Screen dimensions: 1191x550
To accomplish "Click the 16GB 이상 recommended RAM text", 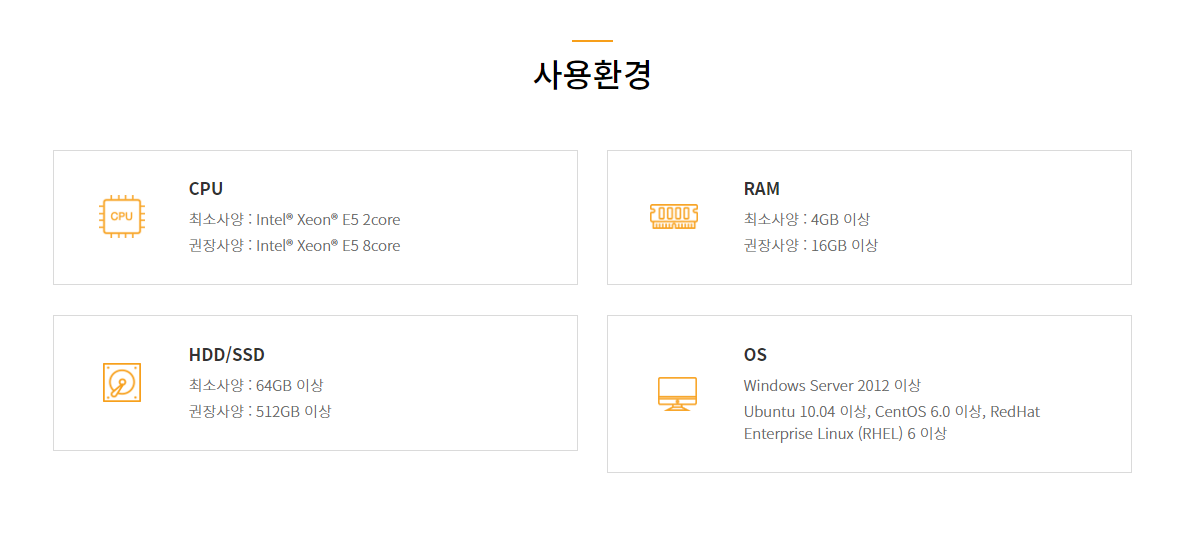I will click(x=844, y=245).
